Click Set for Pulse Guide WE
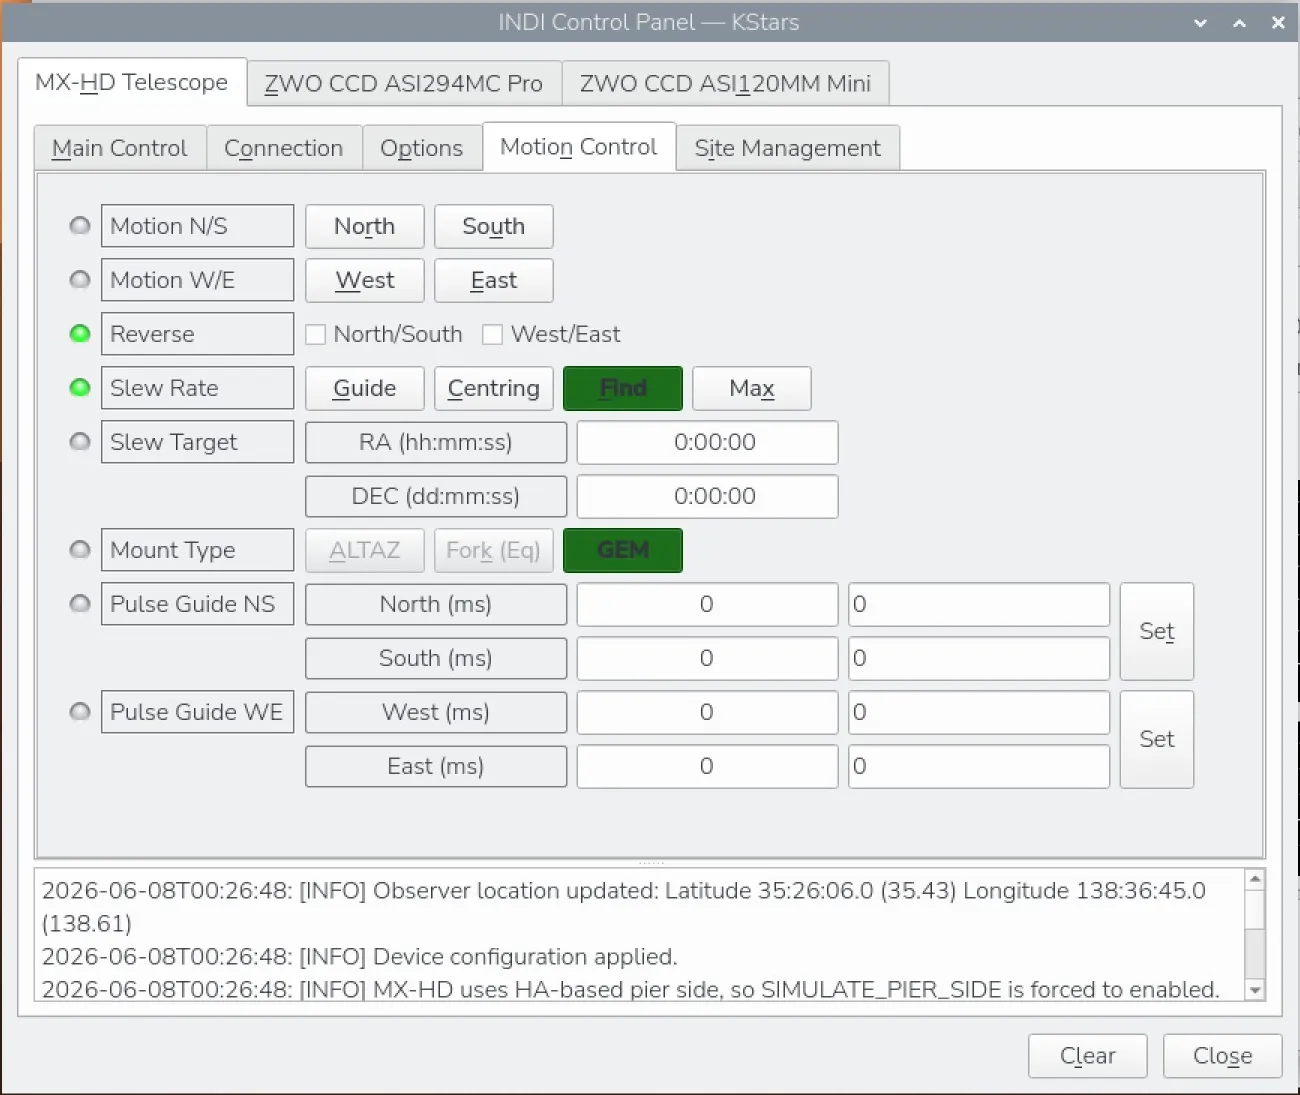This screenshot has width=1300, height=1095. (x=1157, y=739)
